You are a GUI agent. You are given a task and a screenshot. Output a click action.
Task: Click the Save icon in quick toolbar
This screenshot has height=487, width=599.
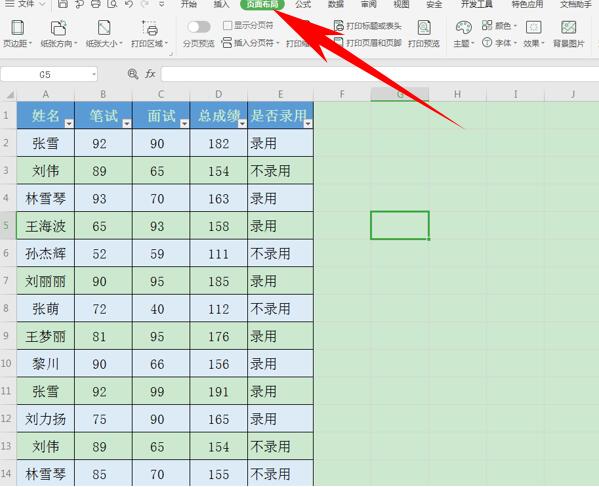[63, 4]
